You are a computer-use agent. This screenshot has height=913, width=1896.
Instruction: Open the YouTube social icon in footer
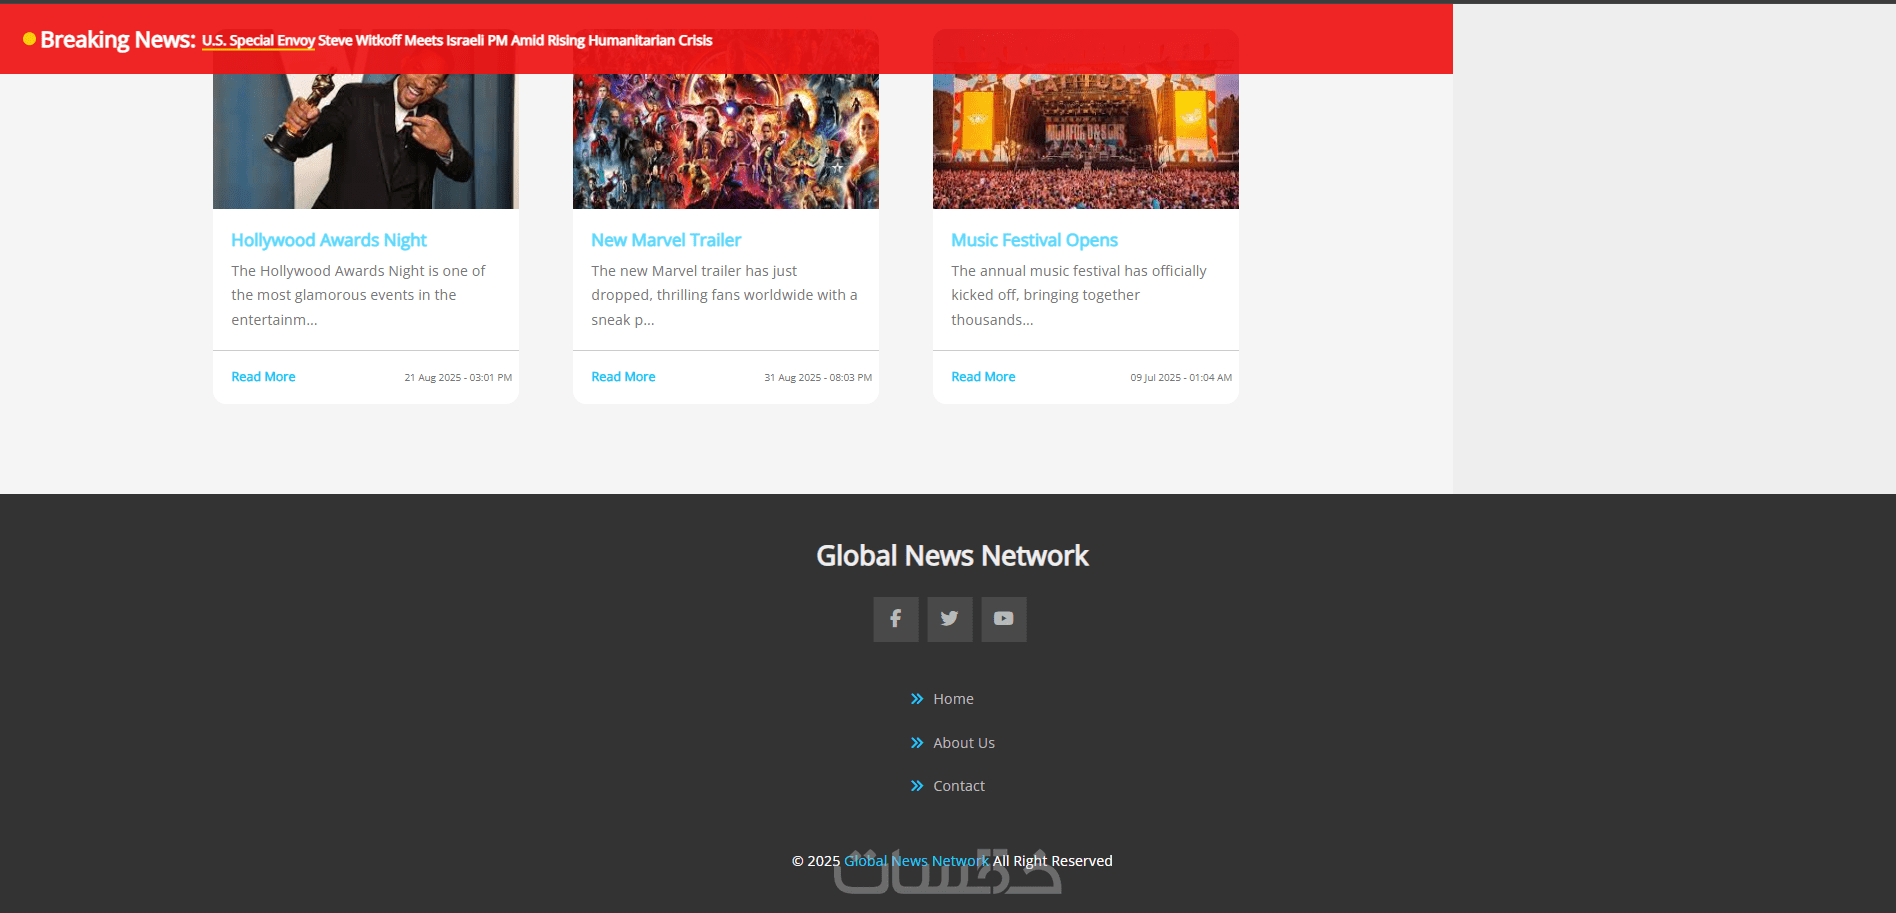click(x=1004, y=619)
